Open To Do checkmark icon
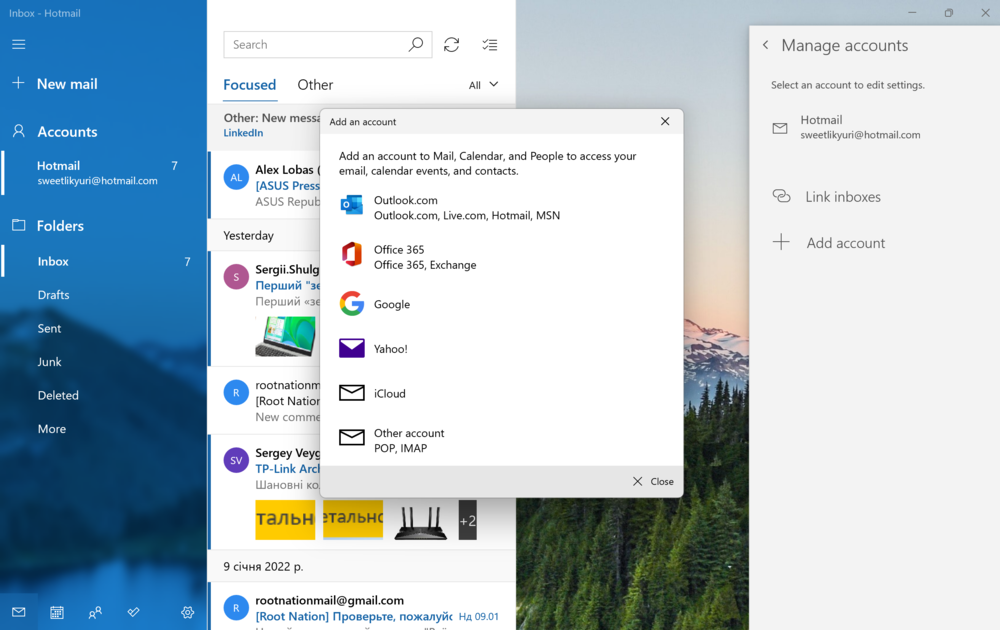 coord(134,612)
